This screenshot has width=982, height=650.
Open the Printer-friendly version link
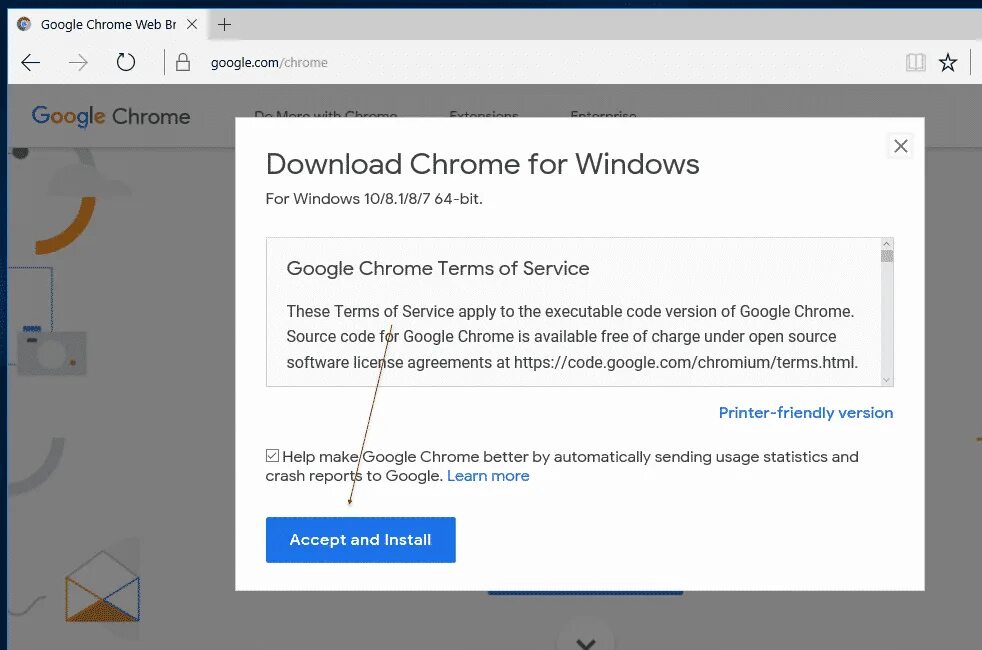pos(805,413)
